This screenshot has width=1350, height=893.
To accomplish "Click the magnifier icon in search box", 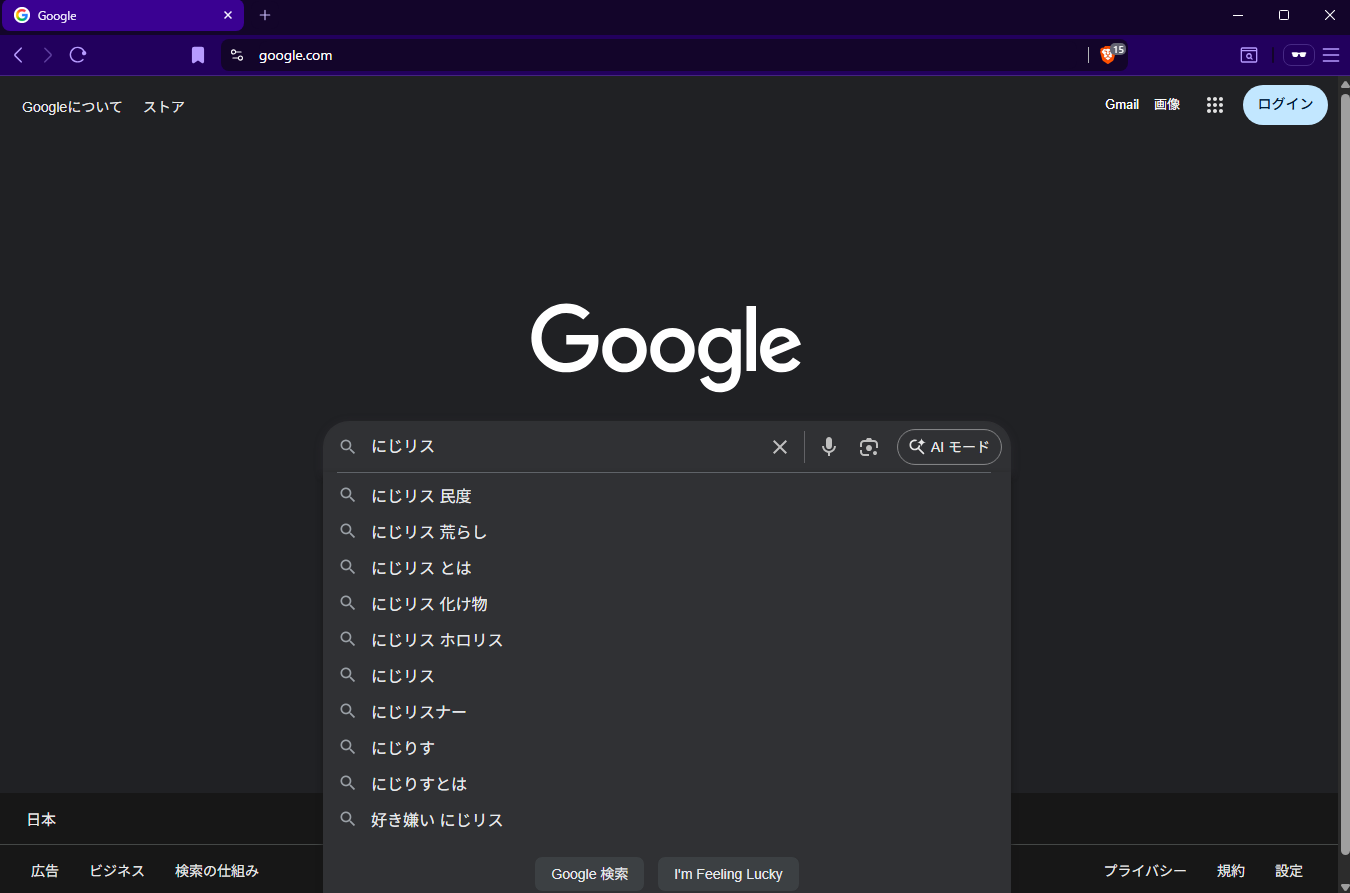I will pos(347,447).
